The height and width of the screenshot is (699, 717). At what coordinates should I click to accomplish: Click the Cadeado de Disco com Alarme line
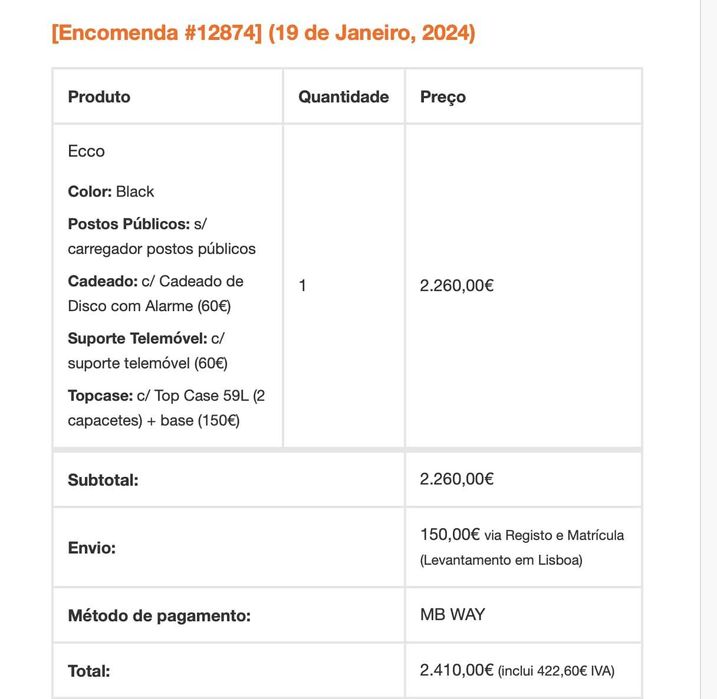tap(155, 293)
